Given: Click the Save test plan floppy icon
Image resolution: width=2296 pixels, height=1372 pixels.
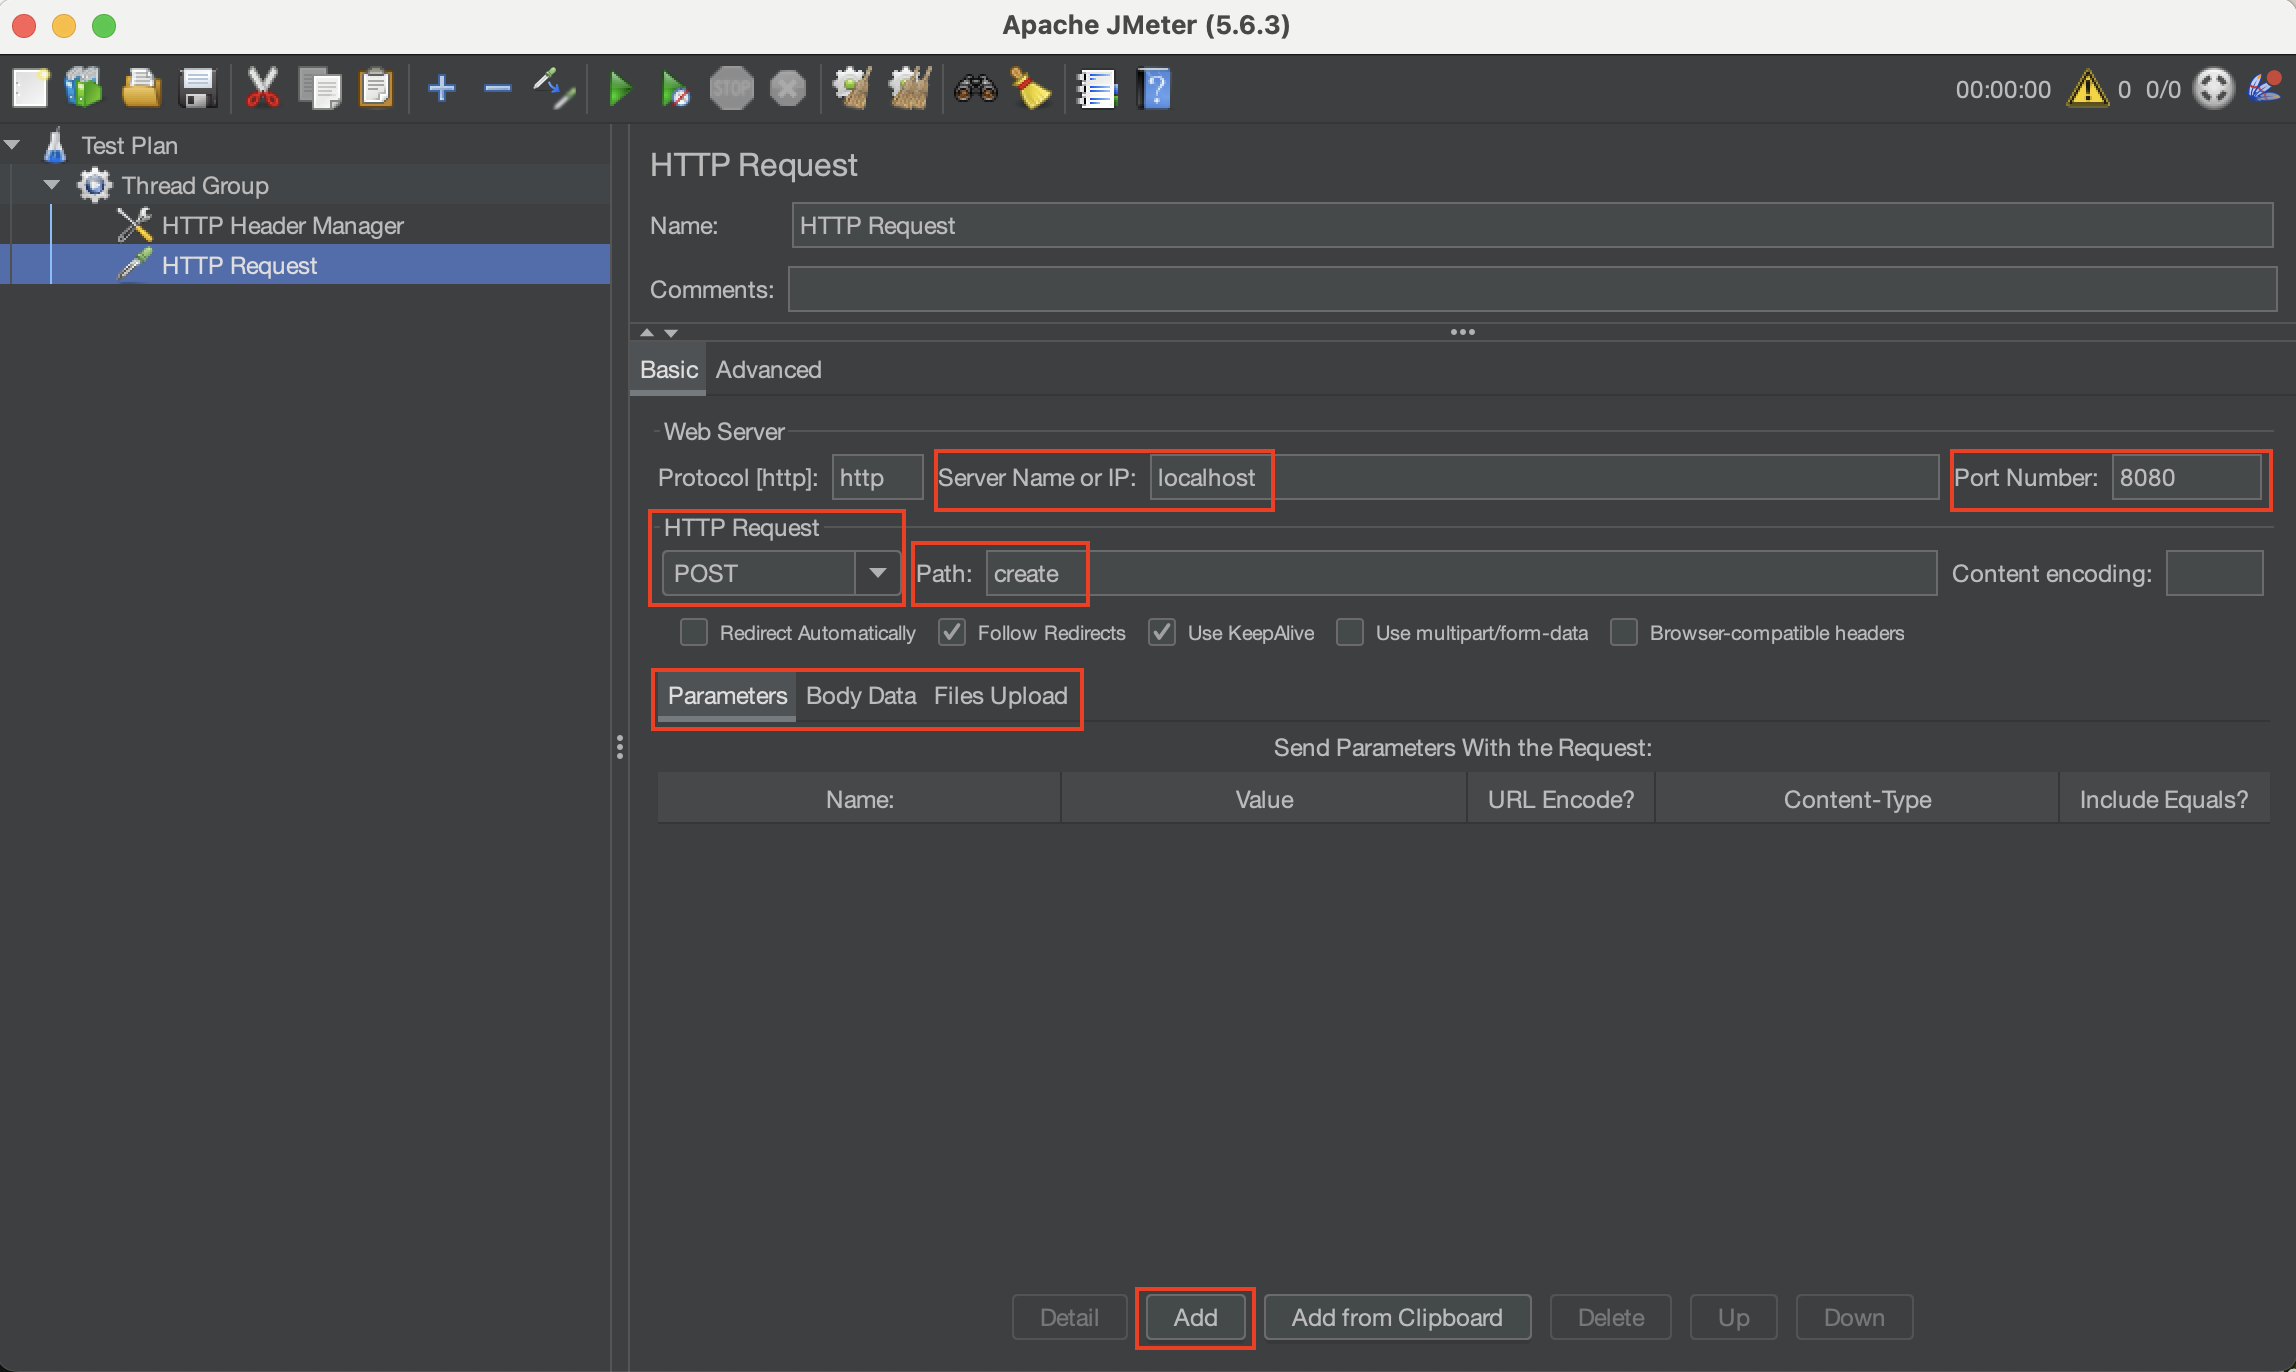Looking at the screenshot, I should (x=198, y=90).
